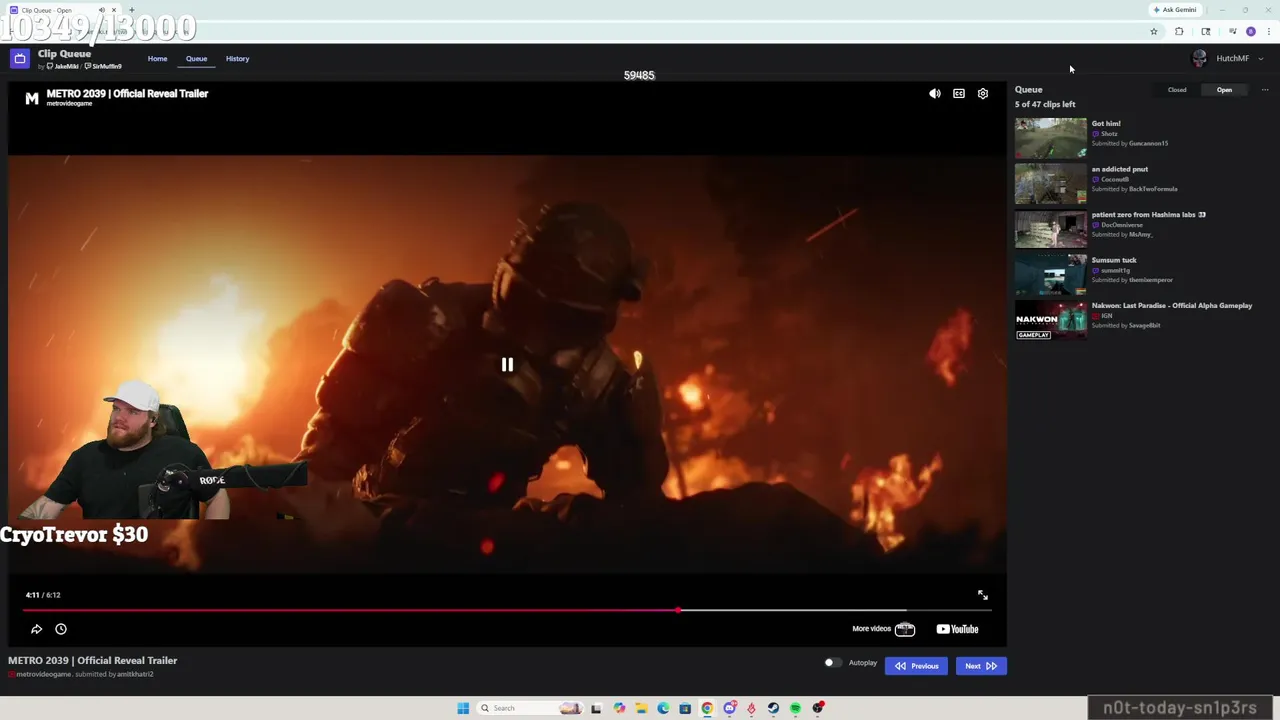The width and height of the screenshot is (1280, 720).
Task: Click JakeMiki GitHub author link
Action: coord(63,67)
